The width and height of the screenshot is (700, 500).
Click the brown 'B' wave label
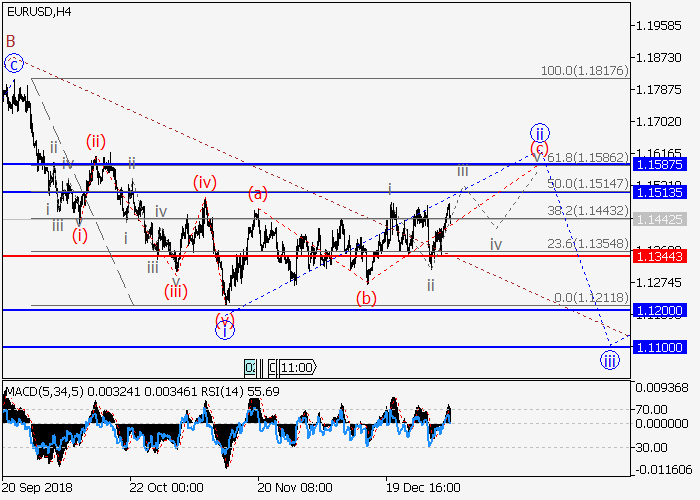coord(11,41)
